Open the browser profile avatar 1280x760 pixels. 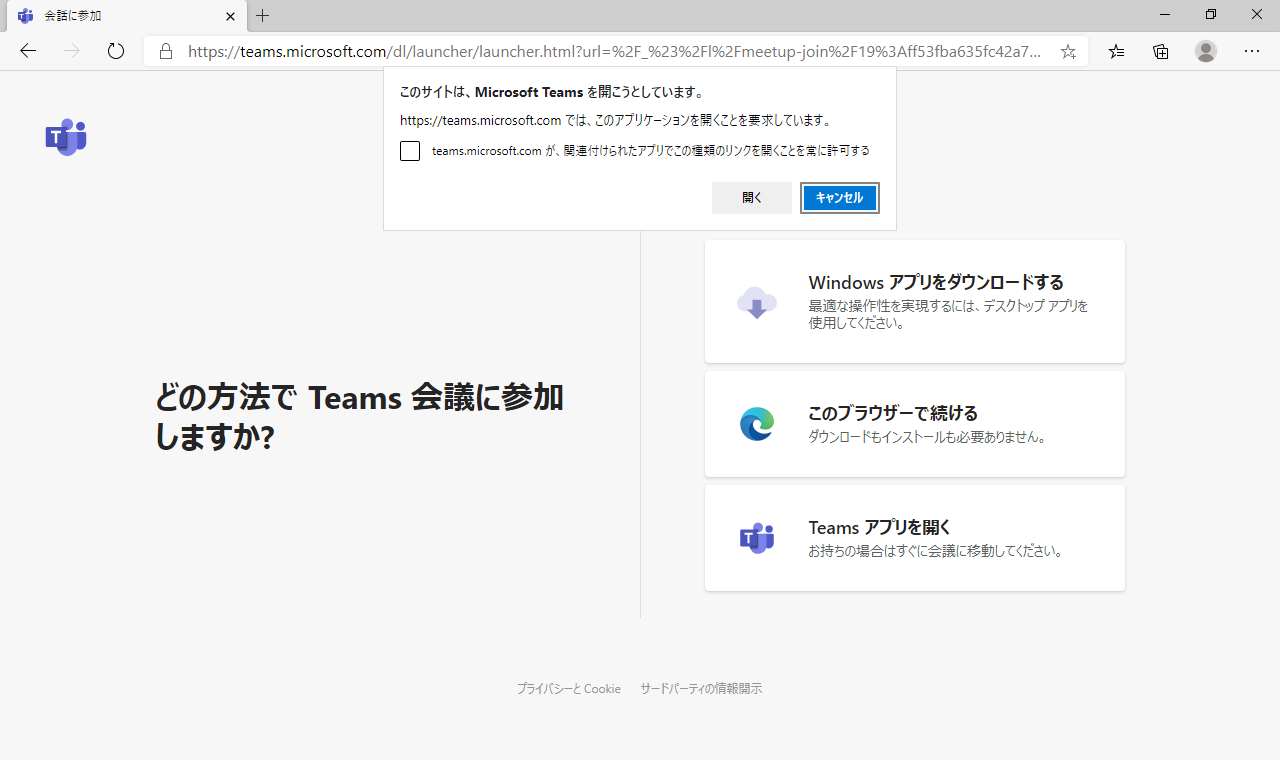pyautogui.click(x=1206, y=51)
